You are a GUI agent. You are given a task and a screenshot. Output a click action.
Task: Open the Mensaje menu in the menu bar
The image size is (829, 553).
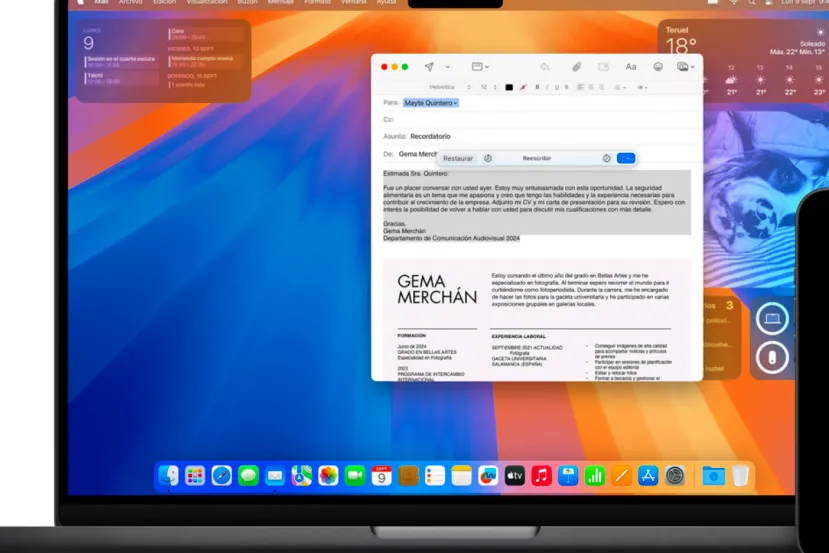coord(281,3)
